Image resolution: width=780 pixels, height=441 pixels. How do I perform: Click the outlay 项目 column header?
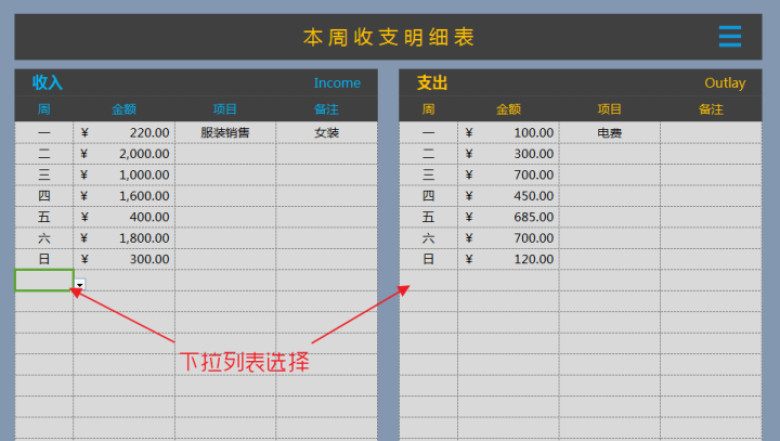[x=609, y=109]
